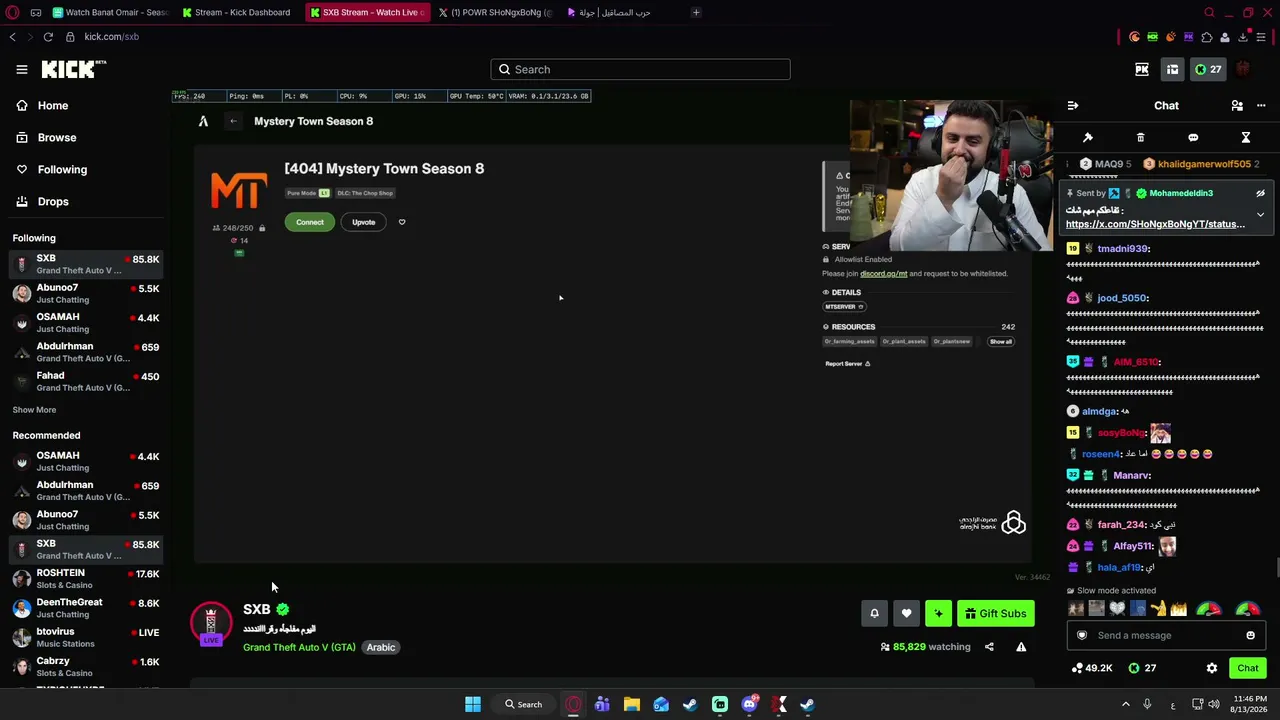
Task: Click the moderator hammer icon in chat
Action: tap(1088, 137)
